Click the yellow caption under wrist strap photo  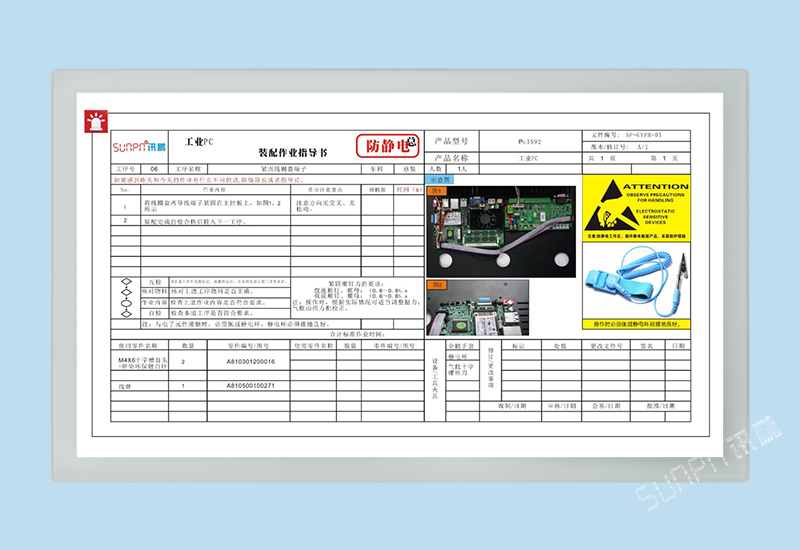tap(636, 324)
